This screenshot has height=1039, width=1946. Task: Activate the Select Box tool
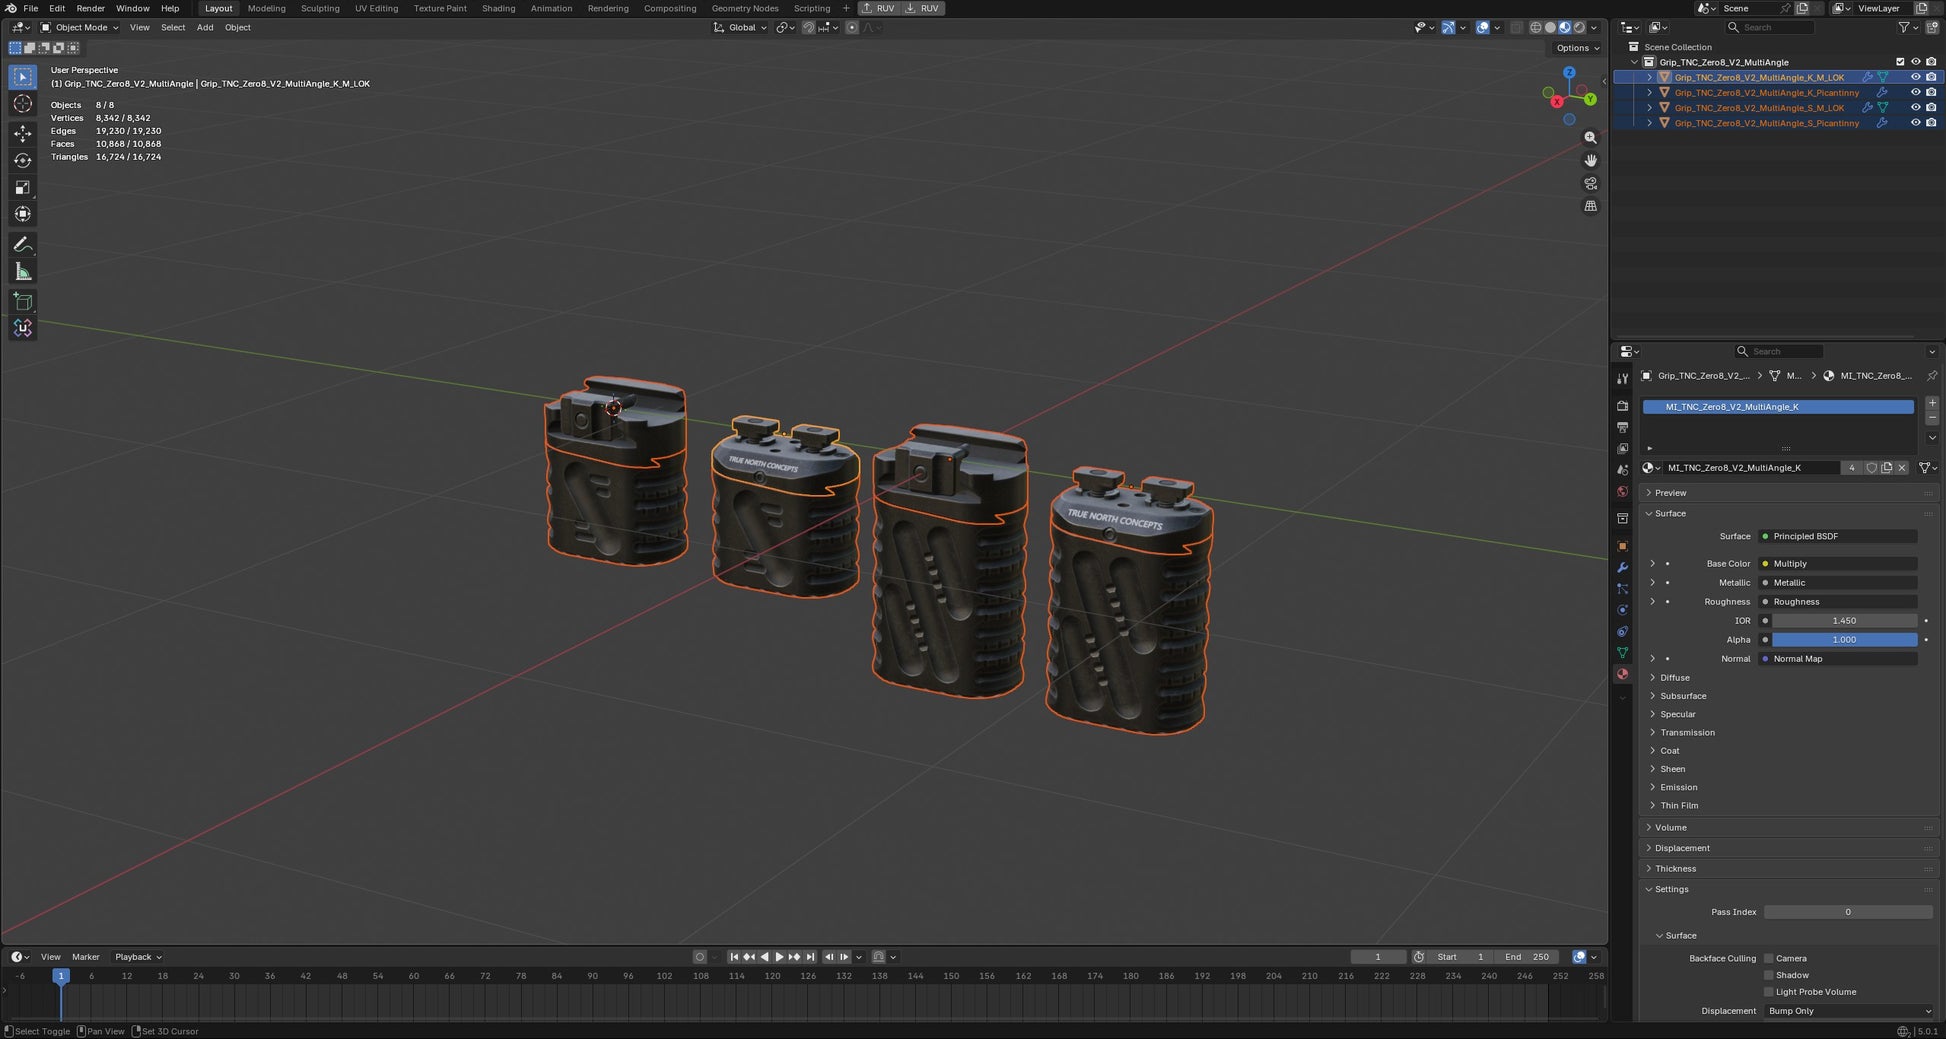coord(23,77)
